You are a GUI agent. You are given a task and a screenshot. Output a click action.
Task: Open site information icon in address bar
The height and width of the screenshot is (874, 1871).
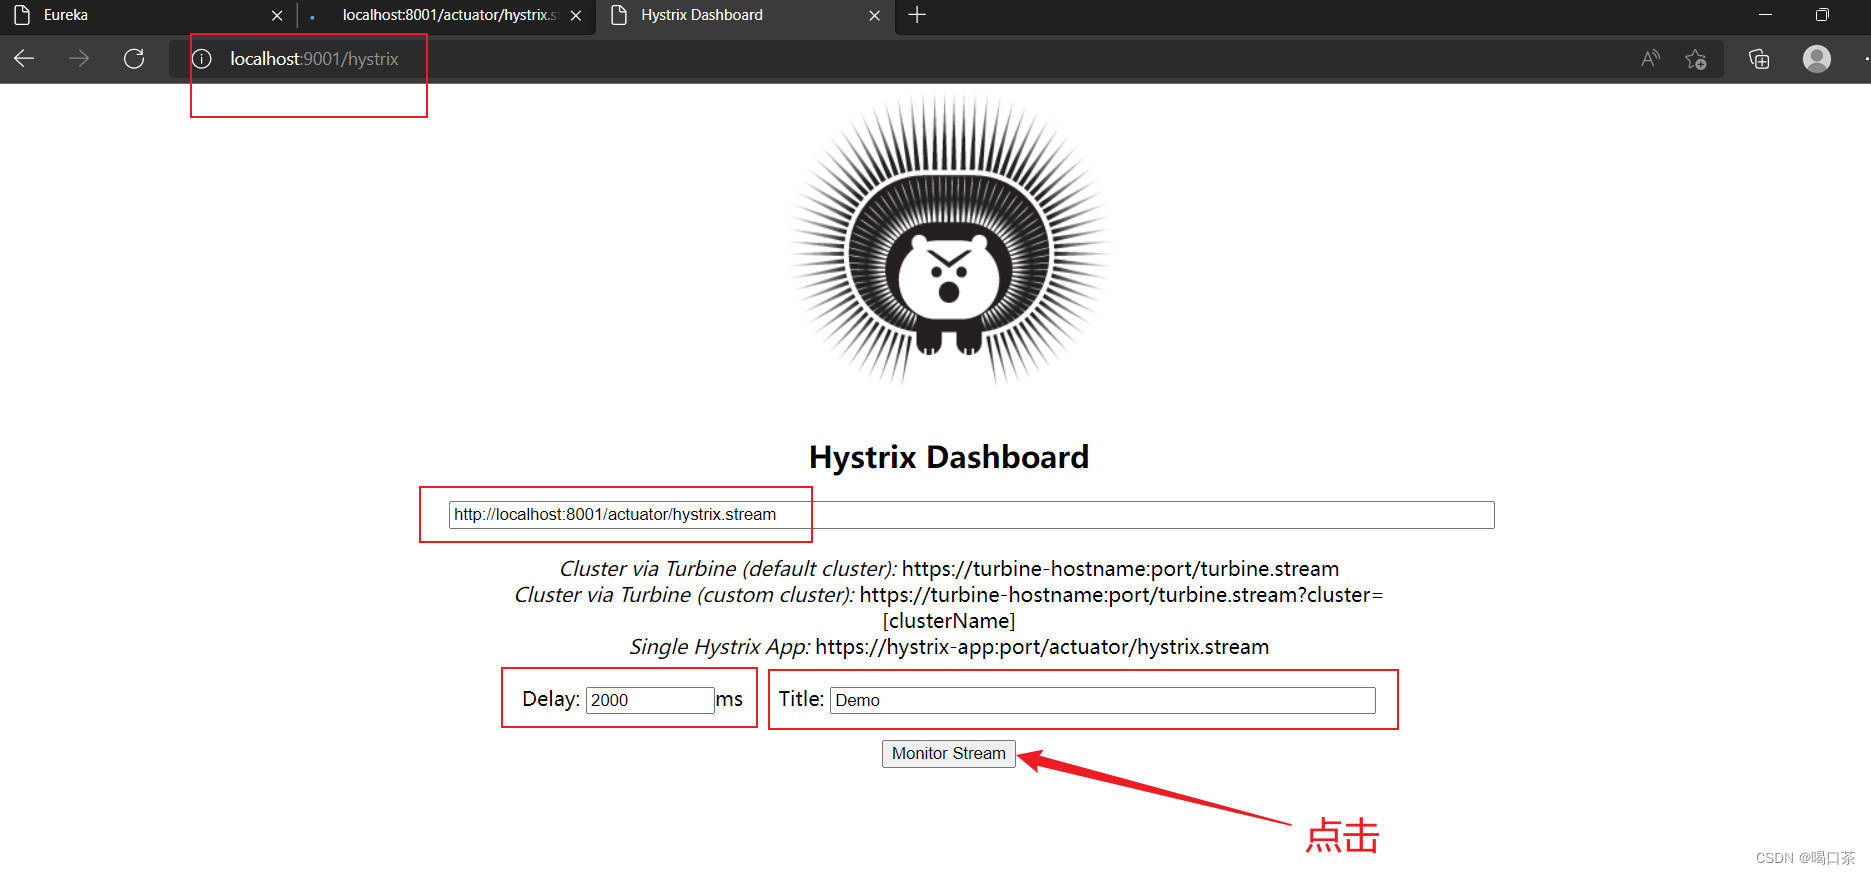(202, 59)
